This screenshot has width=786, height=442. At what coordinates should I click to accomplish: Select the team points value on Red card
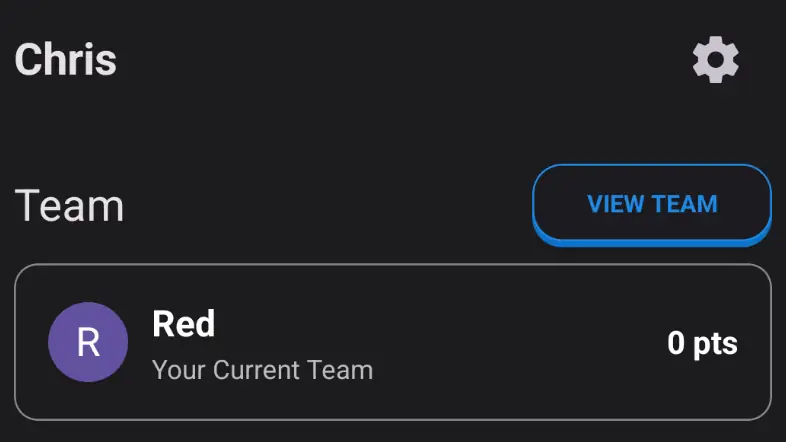pyautogui.click(x=702, y=343)
